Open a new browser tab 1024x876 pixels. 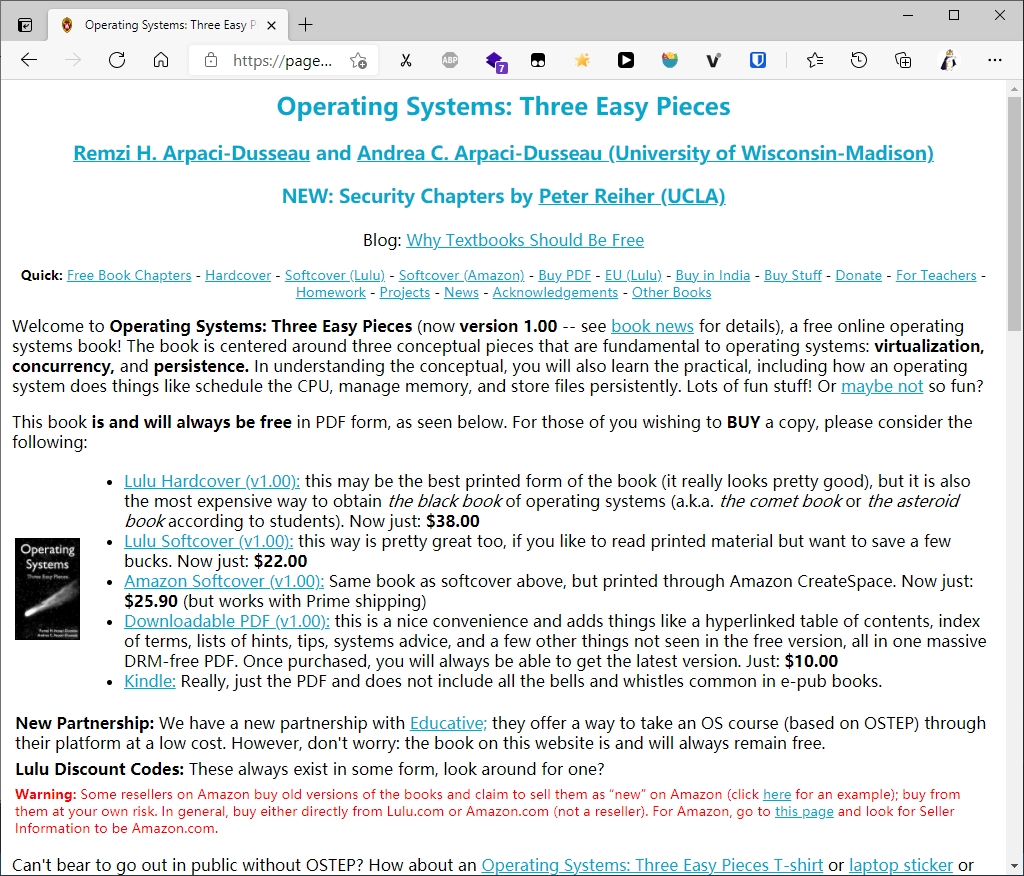[305, 25]
